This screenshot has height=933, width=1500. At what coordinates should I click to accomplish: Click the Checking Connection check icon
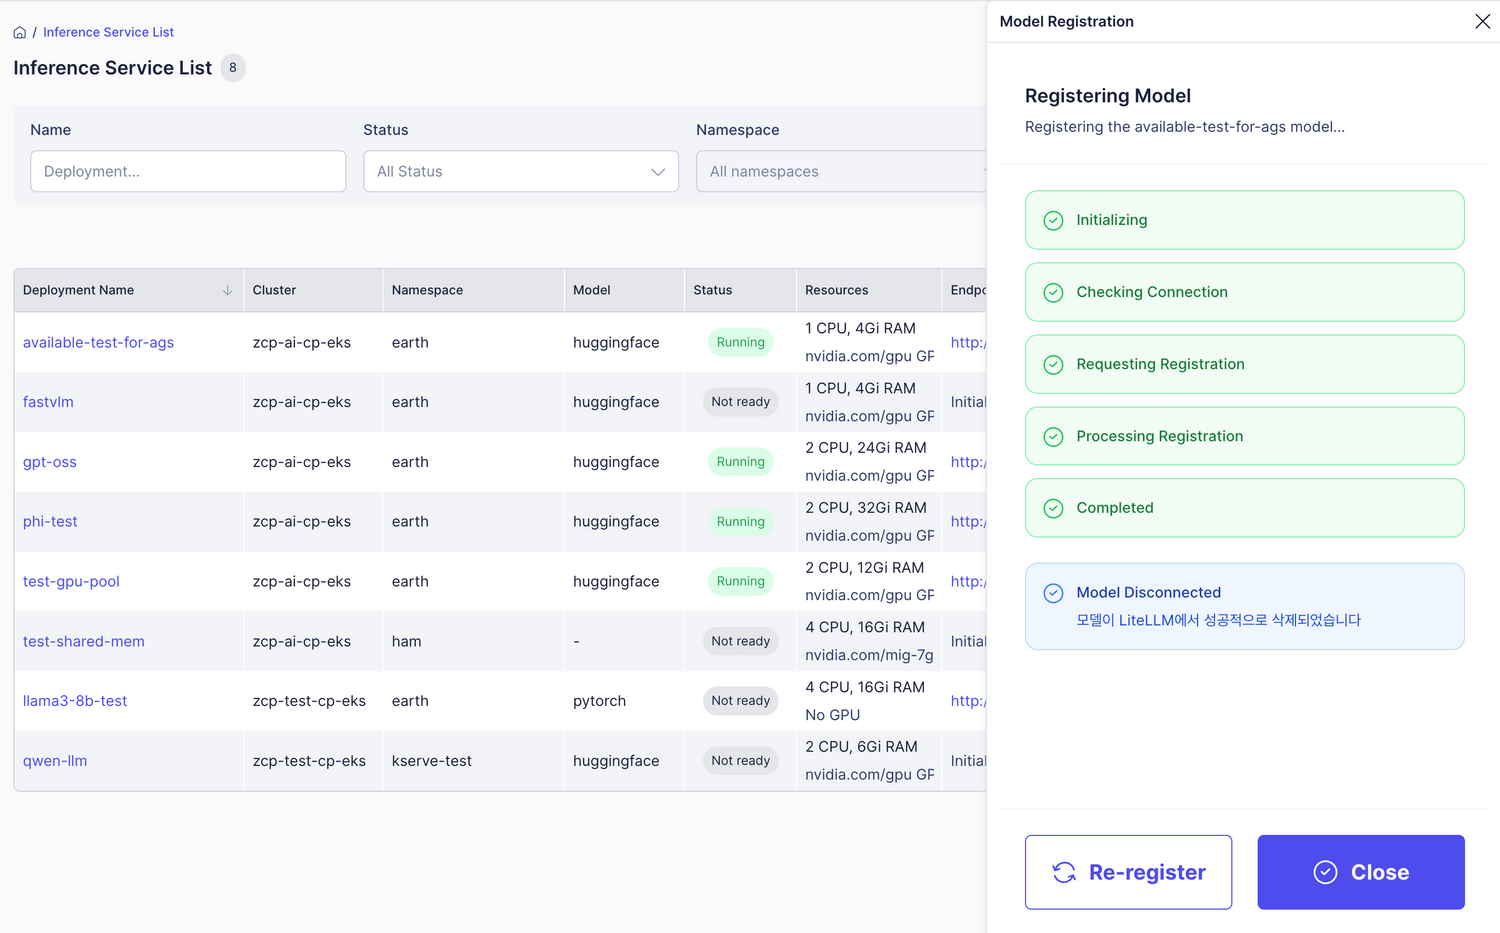(1053, 292)
